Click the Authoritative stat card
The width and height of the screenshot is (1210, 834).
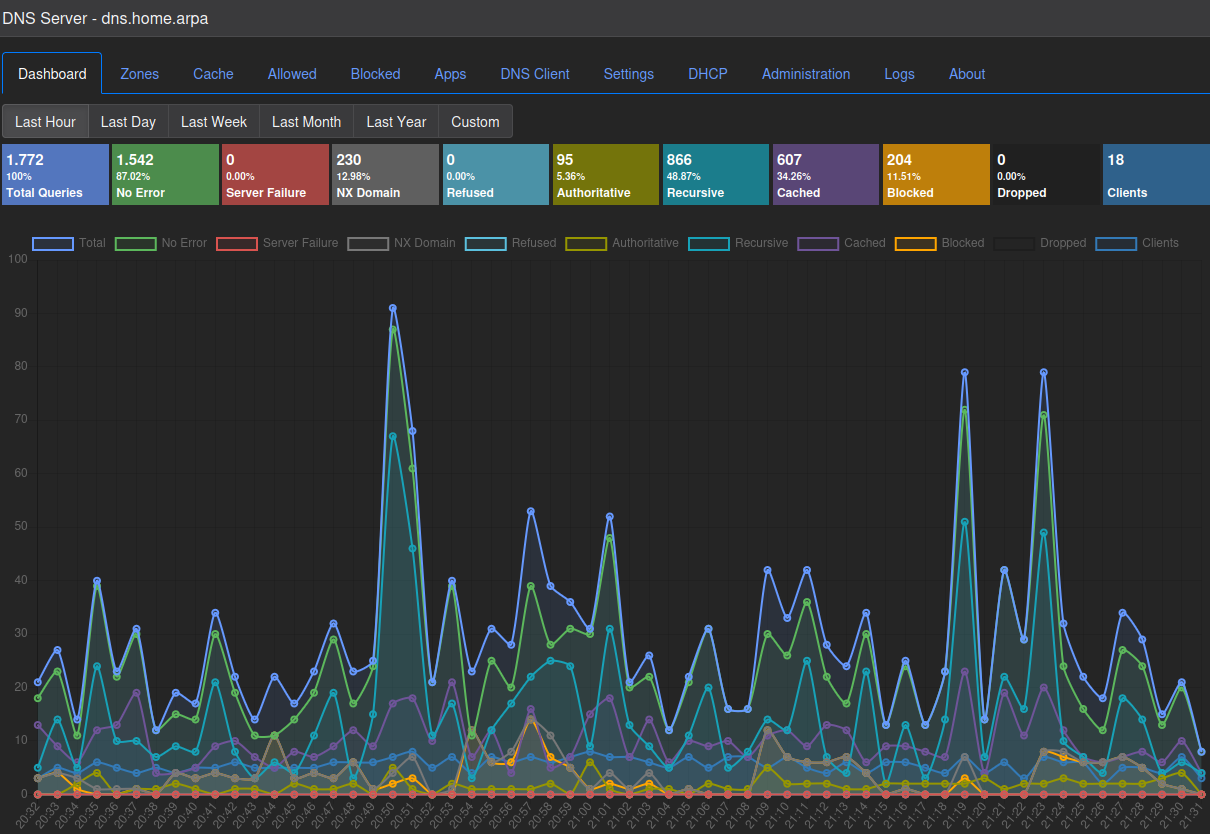click(606, 175)
